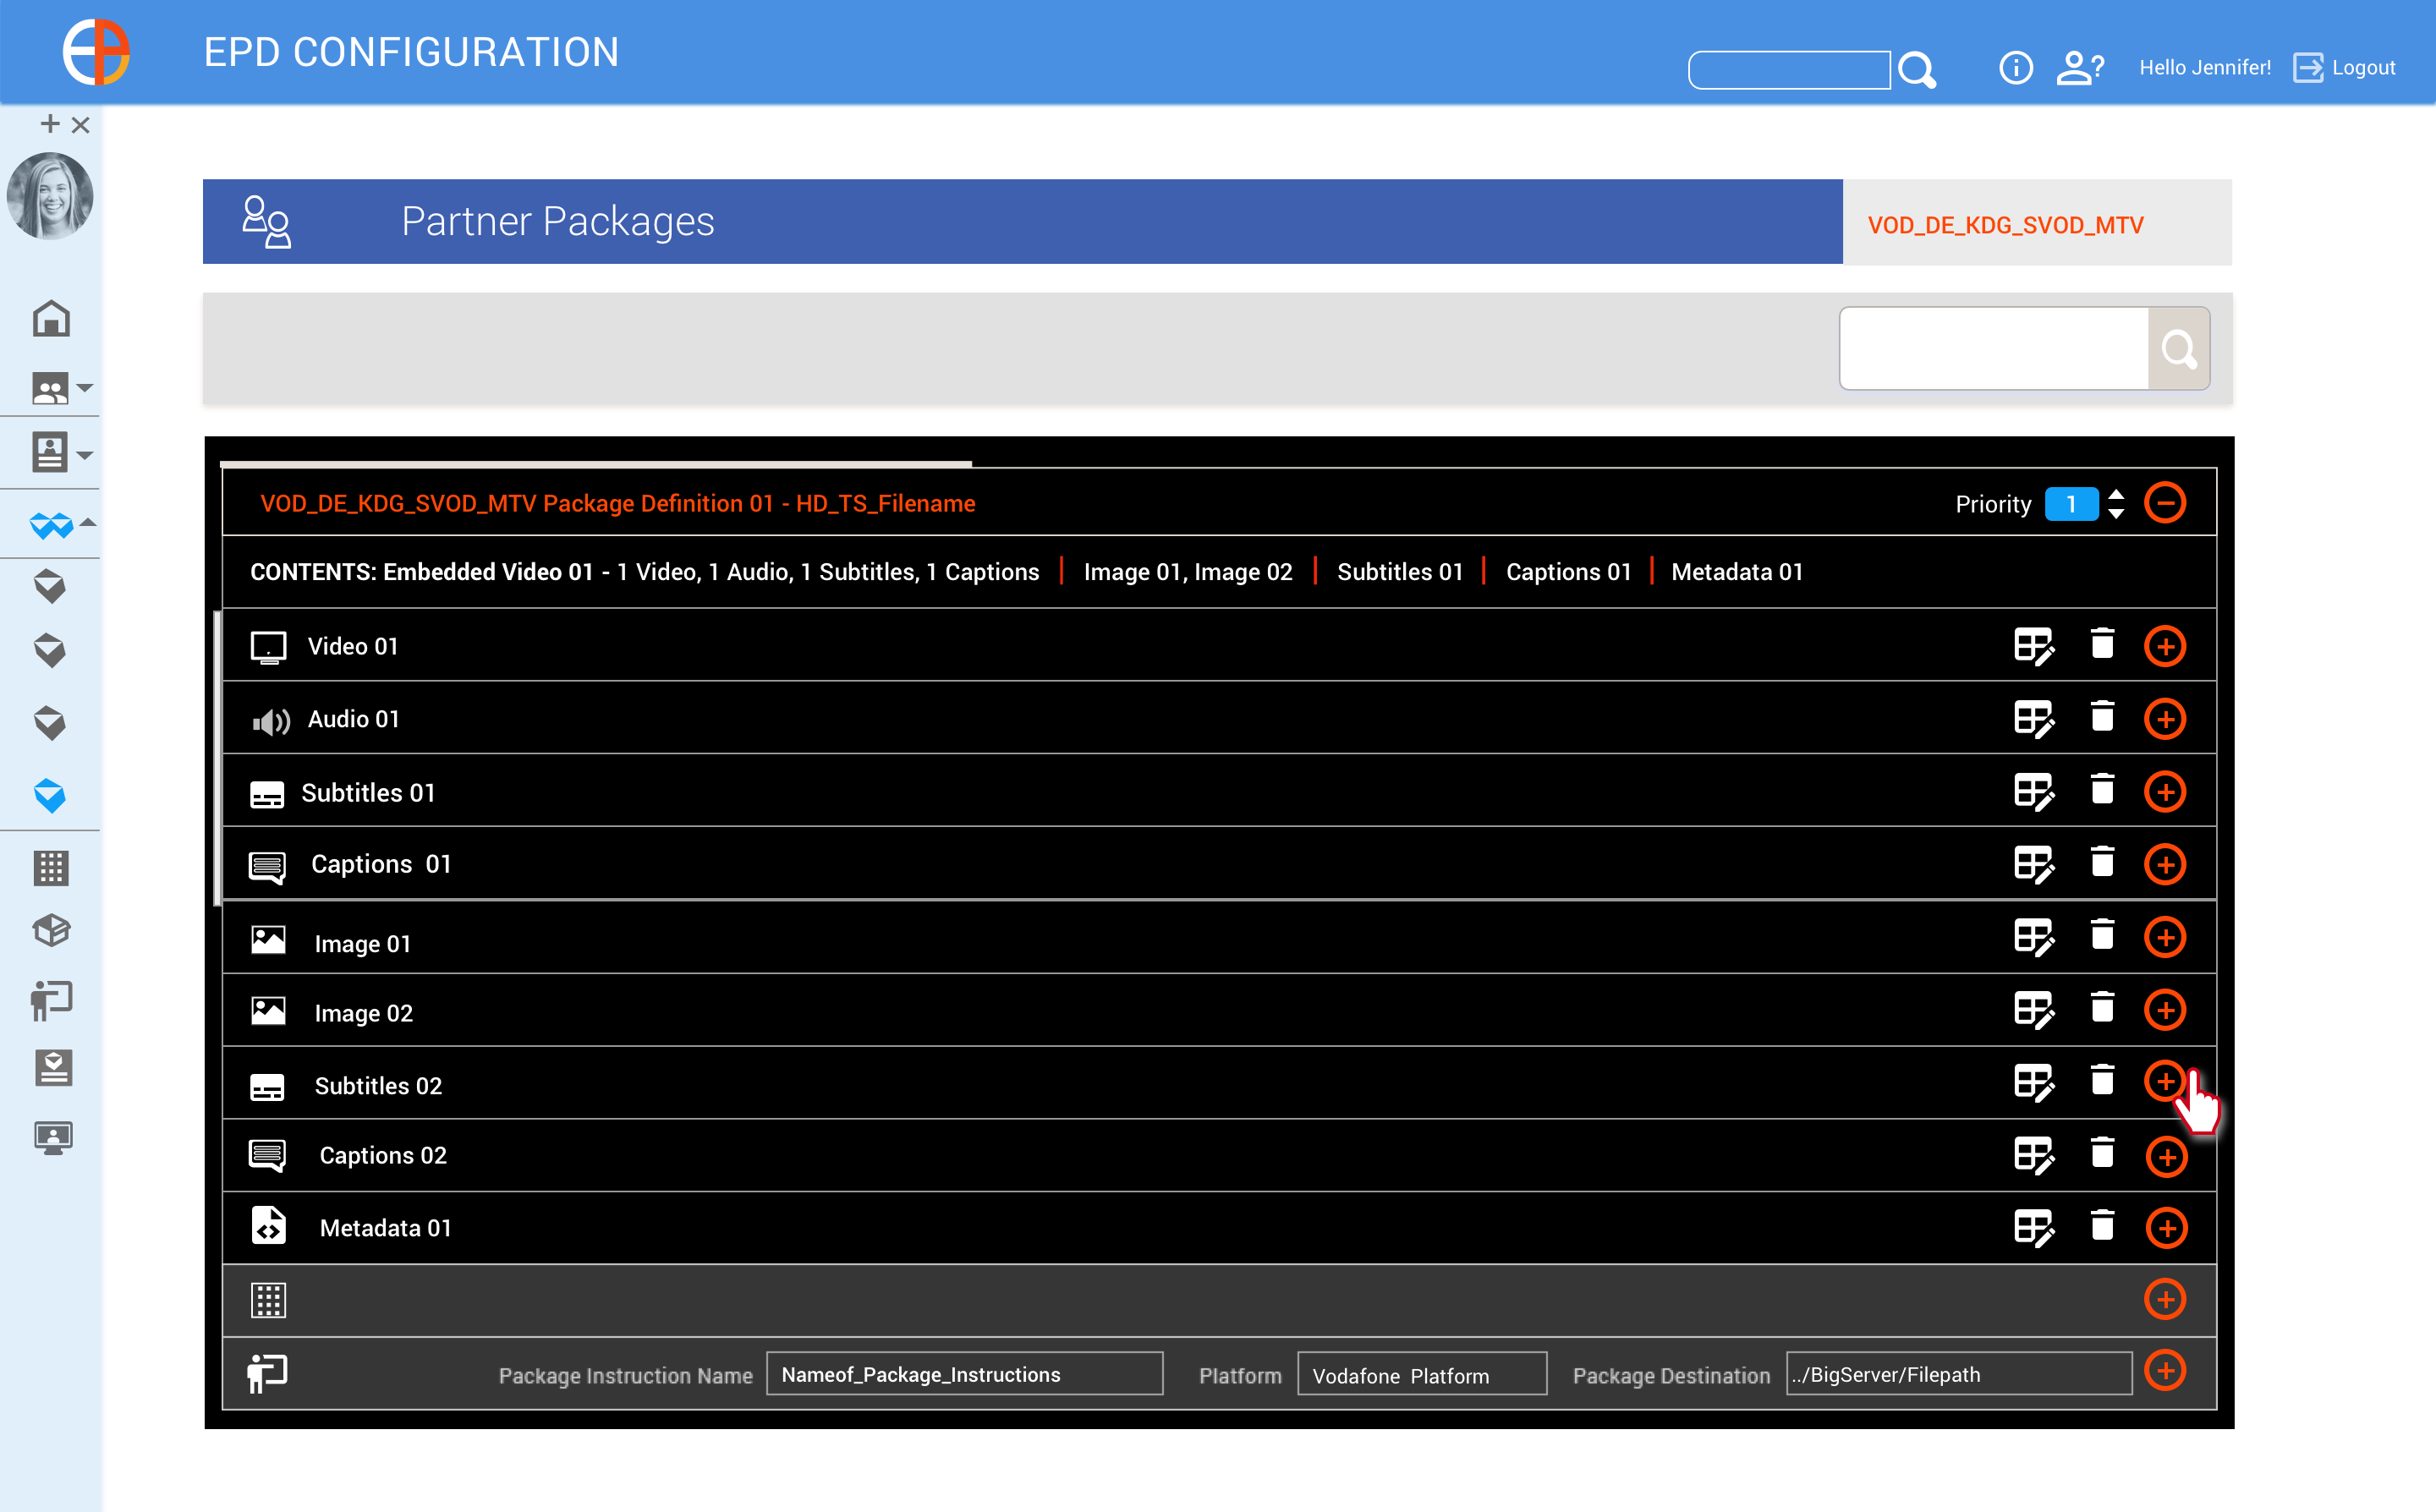Edit the Captions 02 row
This screenshot has height=1512, width=2436.
pos(2034,1156)
